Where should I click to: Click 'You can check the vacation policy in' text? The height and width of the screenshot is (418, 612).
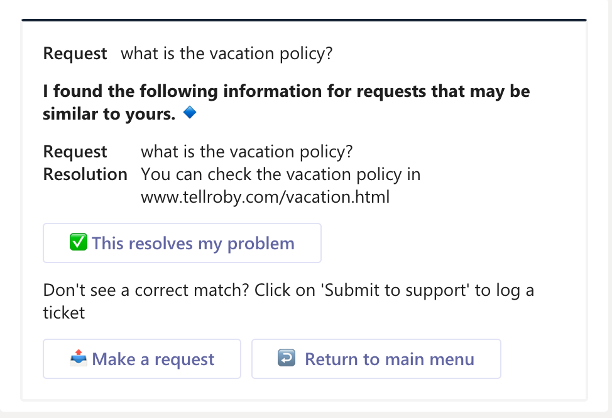pos(281,174)
